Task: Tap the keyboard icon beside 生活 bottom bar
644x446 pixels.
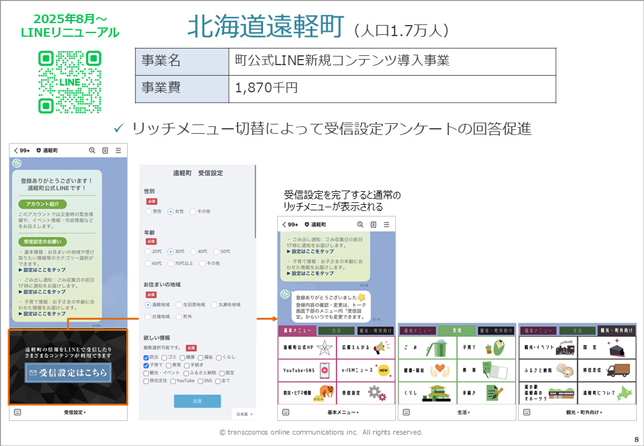Action: [406, 412]
